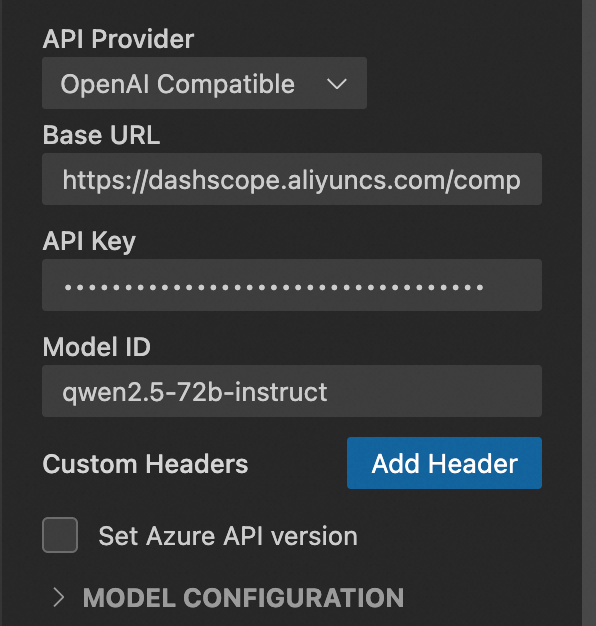This screenshot has width=596, height=626.
Task: Click the 'API Key' label
Action: pyautogui.click(x=89, y=242)
